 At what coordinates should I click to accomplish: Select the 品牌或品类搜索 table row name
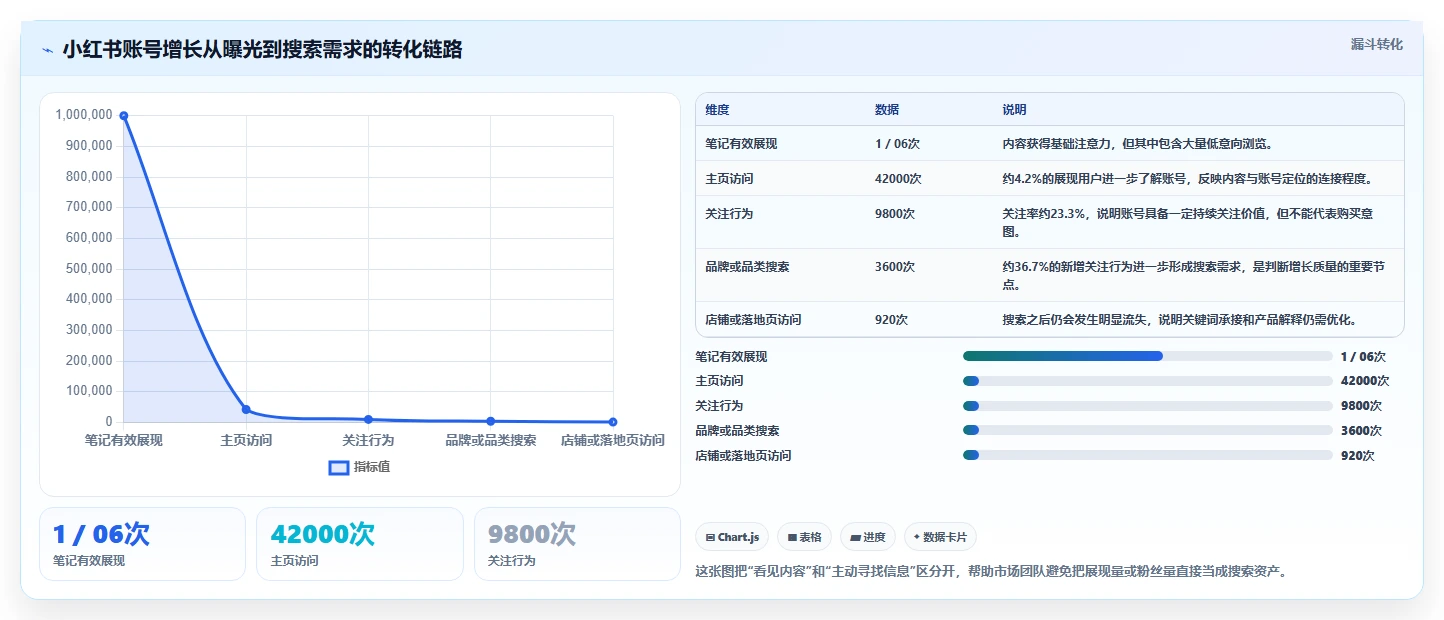(747, 267)
